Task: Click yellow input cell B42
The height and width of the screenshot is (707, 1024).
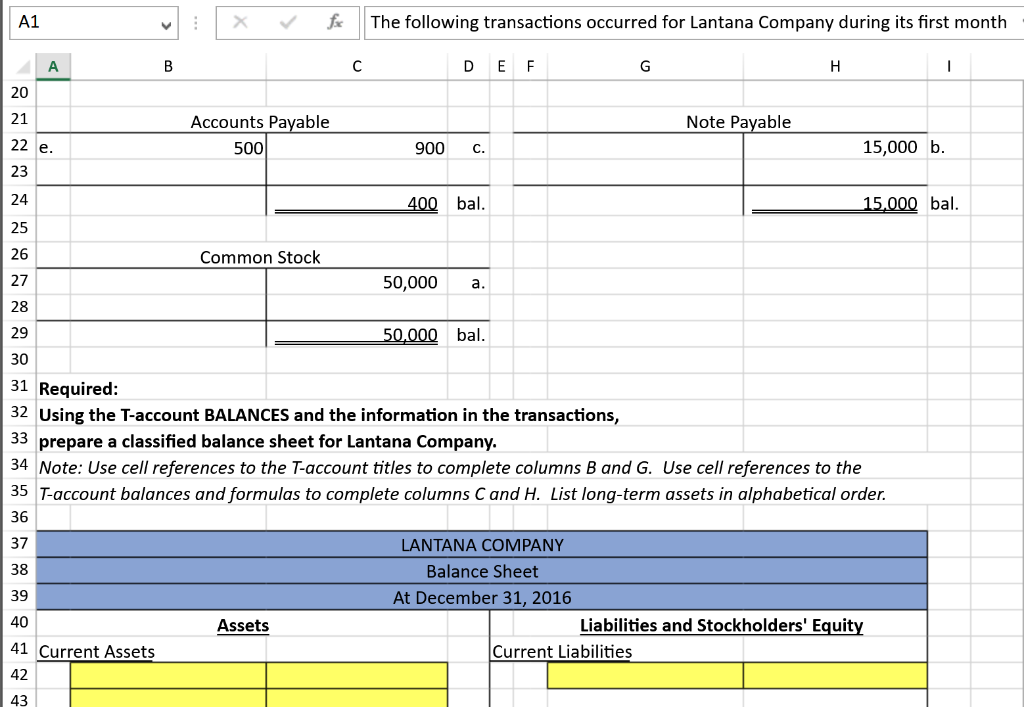Action: [x=168, y=675]
